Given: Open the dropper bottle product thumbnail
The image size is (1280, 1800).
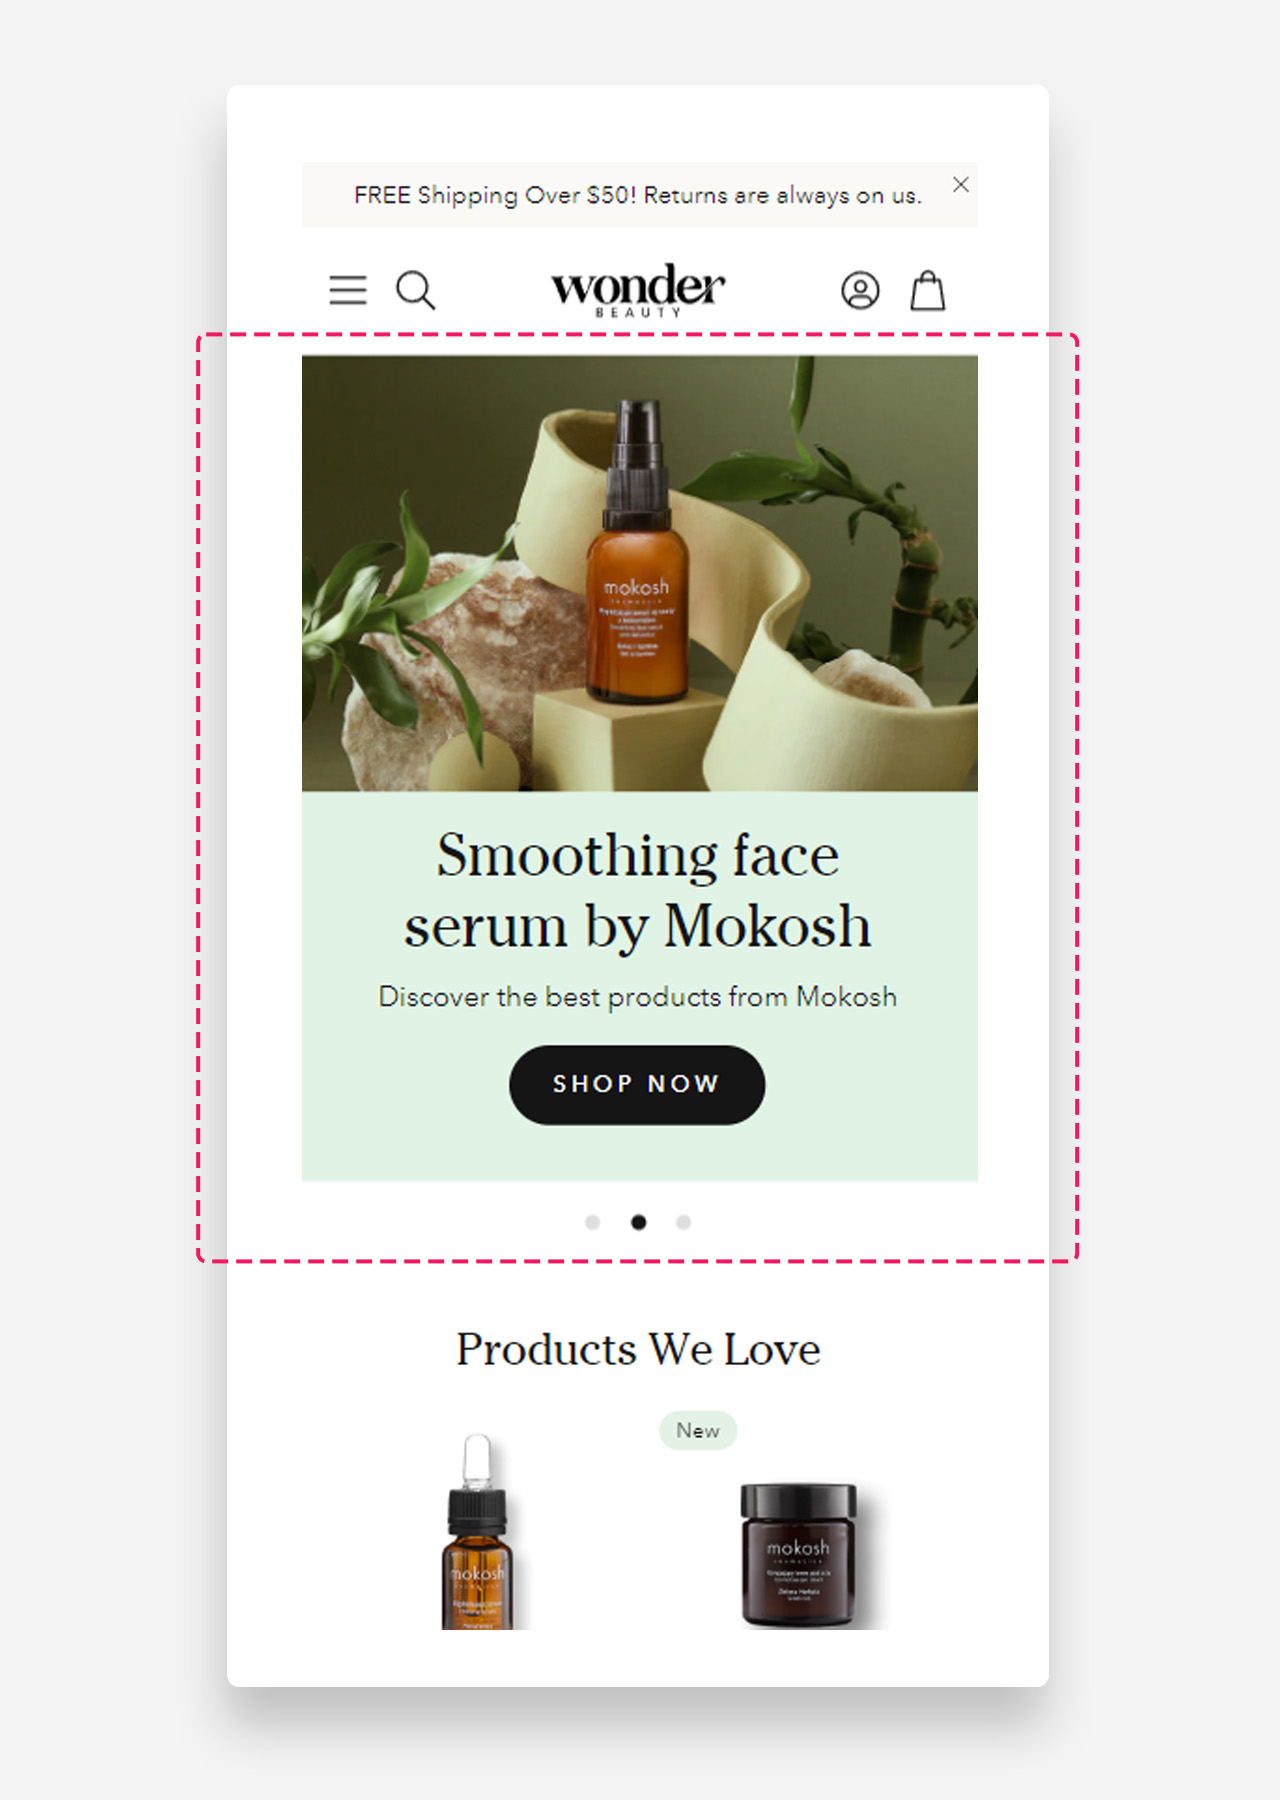Looking at the screenshot, I should pos(478,1532).
